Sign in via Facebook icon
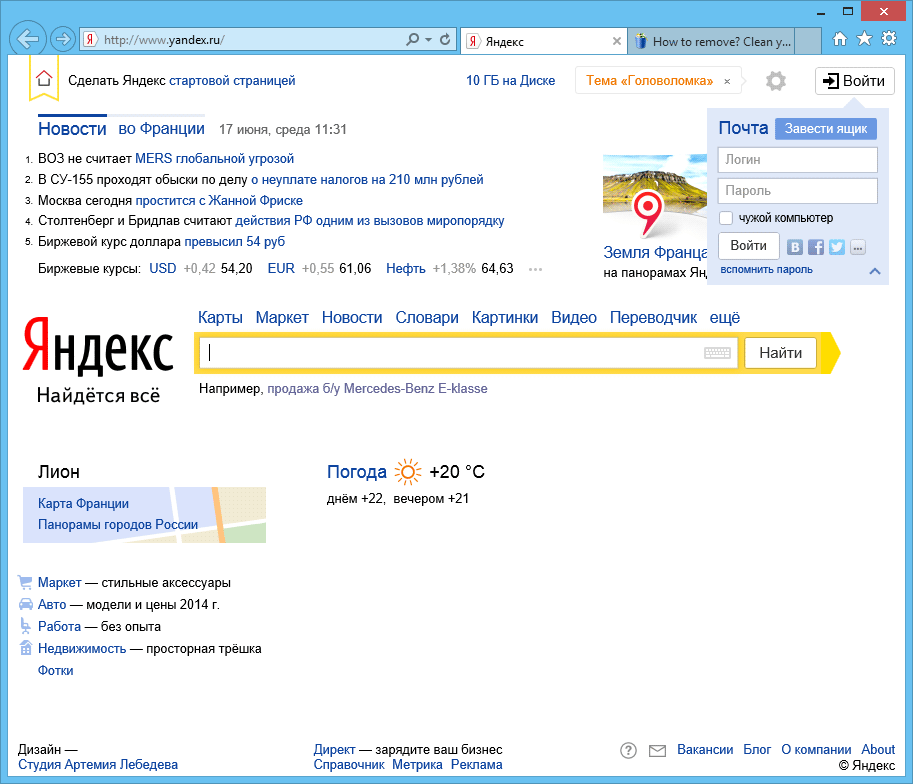Screen dimensions: 913x784 tap(816, 247)
